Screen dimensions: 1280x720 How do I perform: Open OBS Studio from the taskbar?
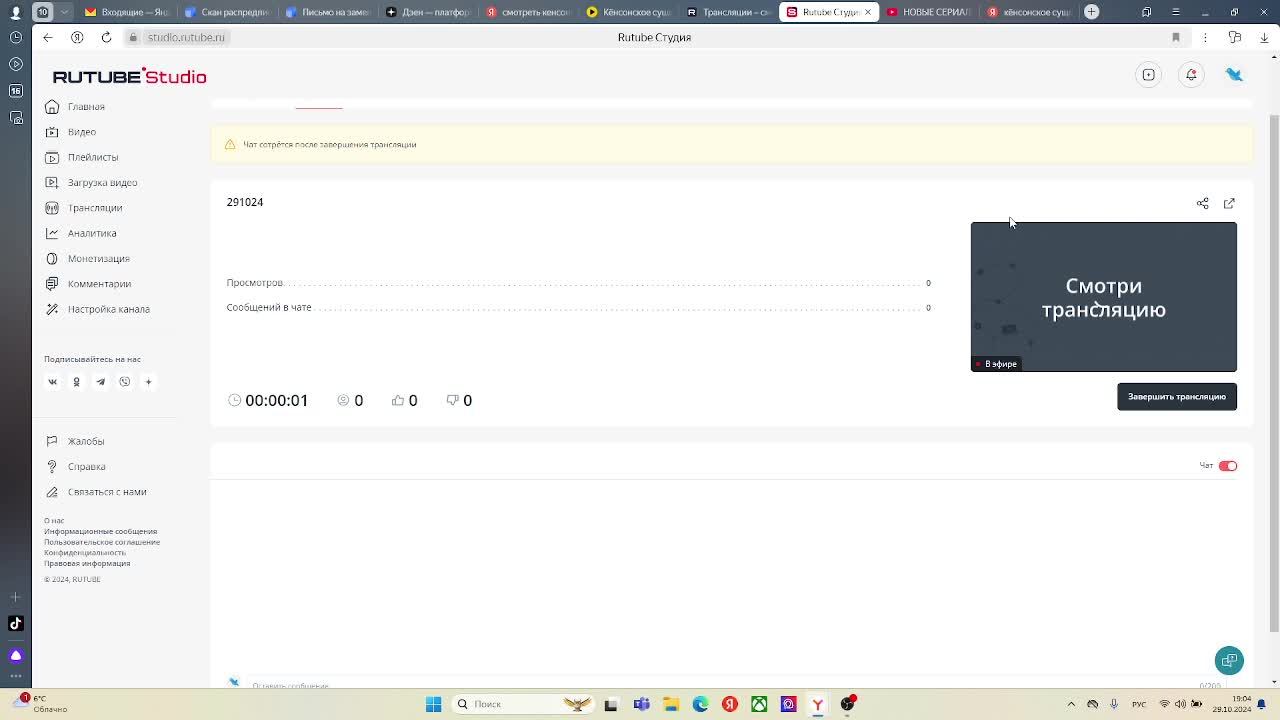[848, 704]
